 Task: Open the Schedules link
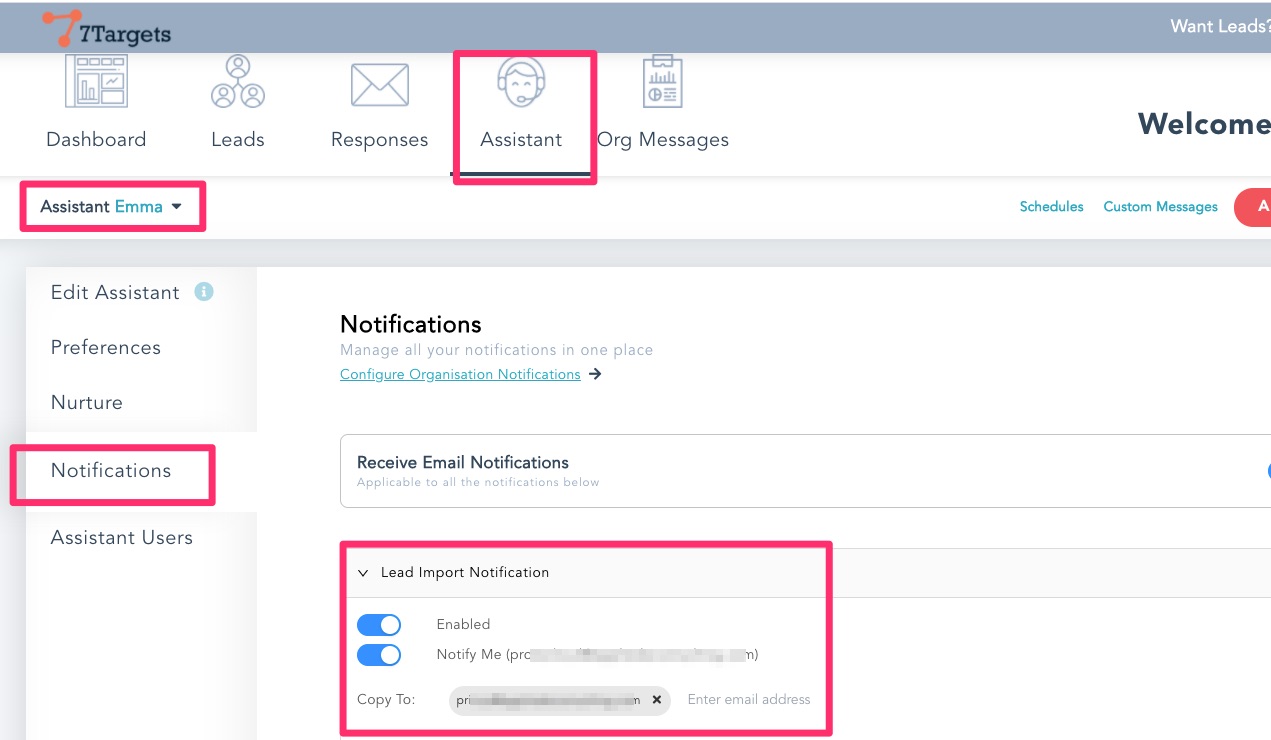[1051, 207]
